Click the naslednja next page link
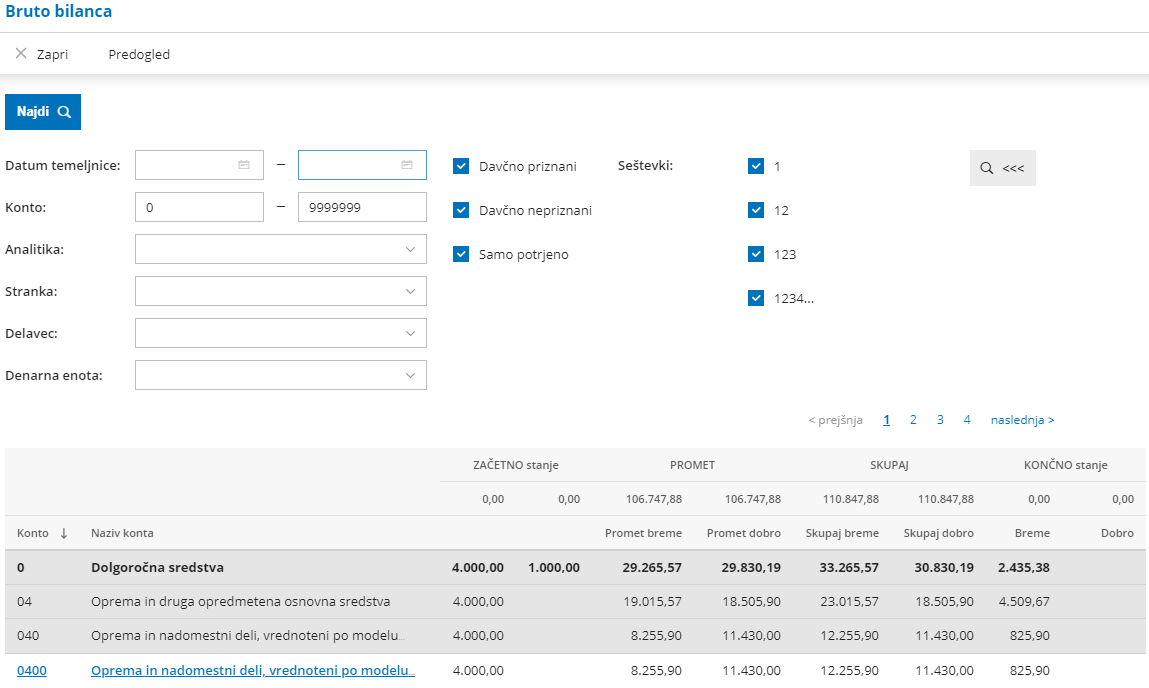Screen dimensions: 1149x688 pos(1022,420)
